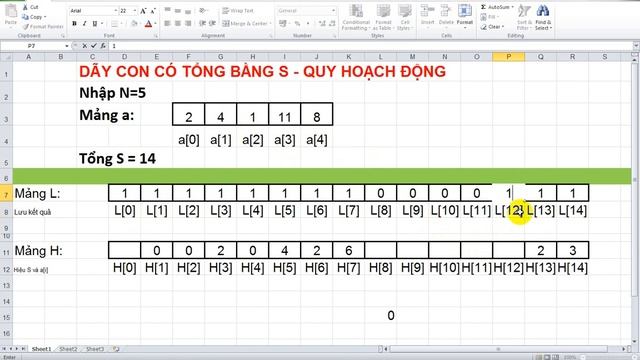Click the Fill button in Editing
Image resolution: width=640 pixels, height=360 pixels.
(x=489, y=17)
